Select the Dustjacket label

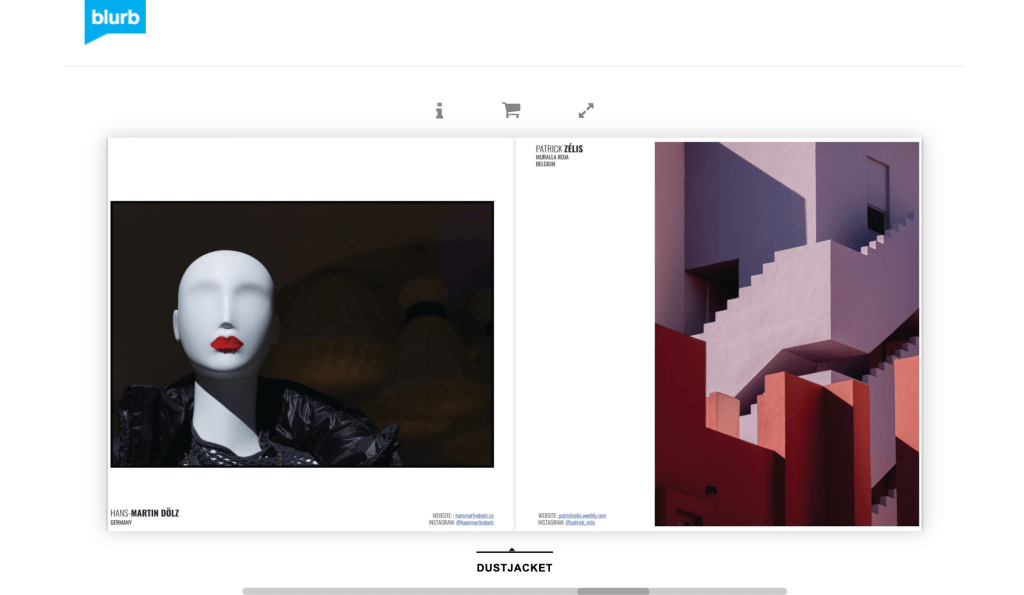pyautogui.click(x=514, y=568)
